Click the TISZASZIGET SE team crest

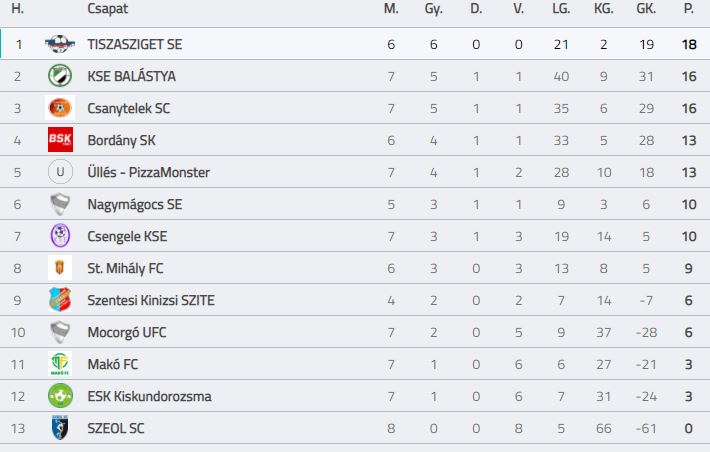pyautogui.click(x=60, y=44)
